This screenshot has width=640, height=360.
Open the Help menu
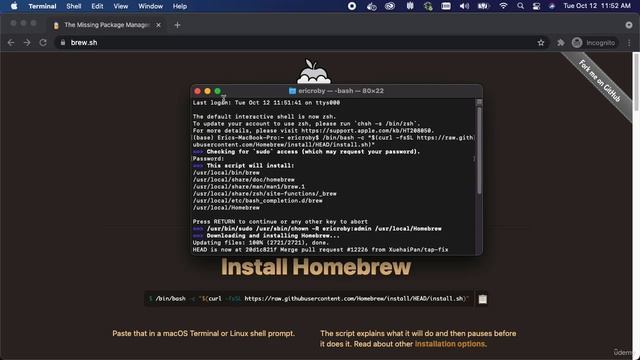[x=180, y=6]
